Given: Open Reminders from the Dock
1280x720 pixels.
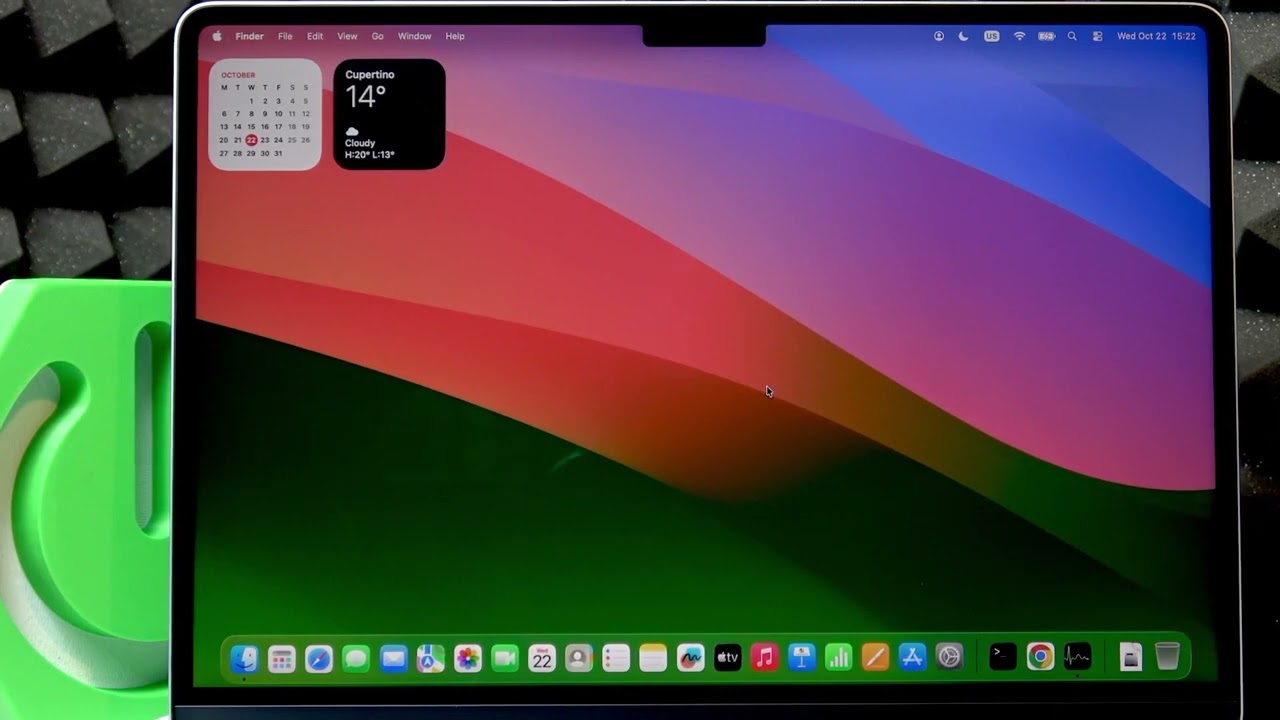Looking at the screenshot, I should pyautogui.click(x=616, y=658).
